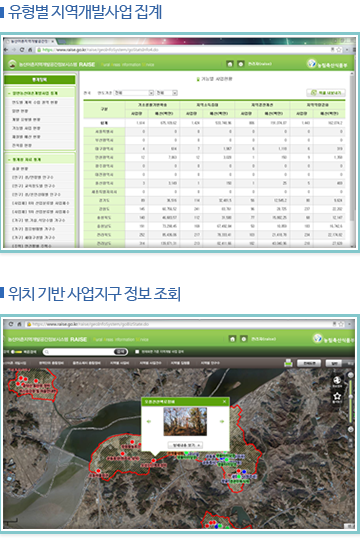Show previous photo with green left arrow
Viewport: 360px width, 559px height.
pyautogui.click(x=149, y=421)
